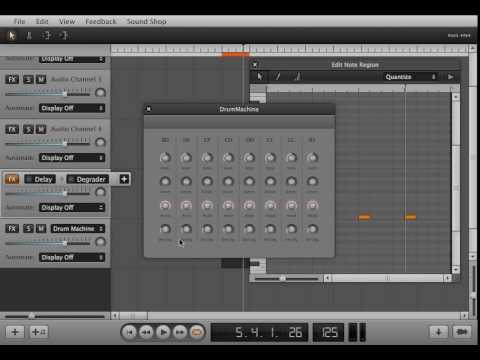Click the last tool icon in main toolbar
Screen dimensions: 480x360
(64, 35)
